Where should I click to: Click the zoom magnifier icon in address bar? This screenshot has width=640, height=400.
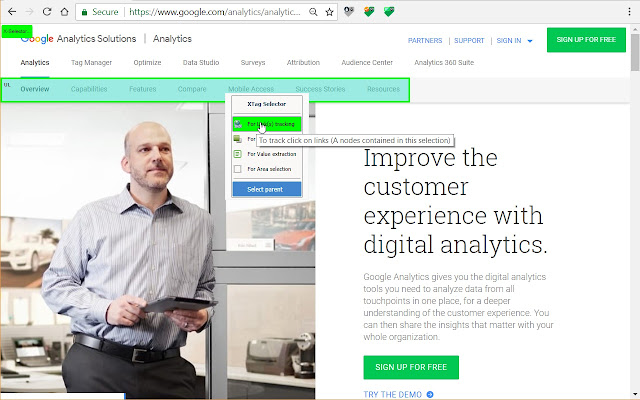313,12
